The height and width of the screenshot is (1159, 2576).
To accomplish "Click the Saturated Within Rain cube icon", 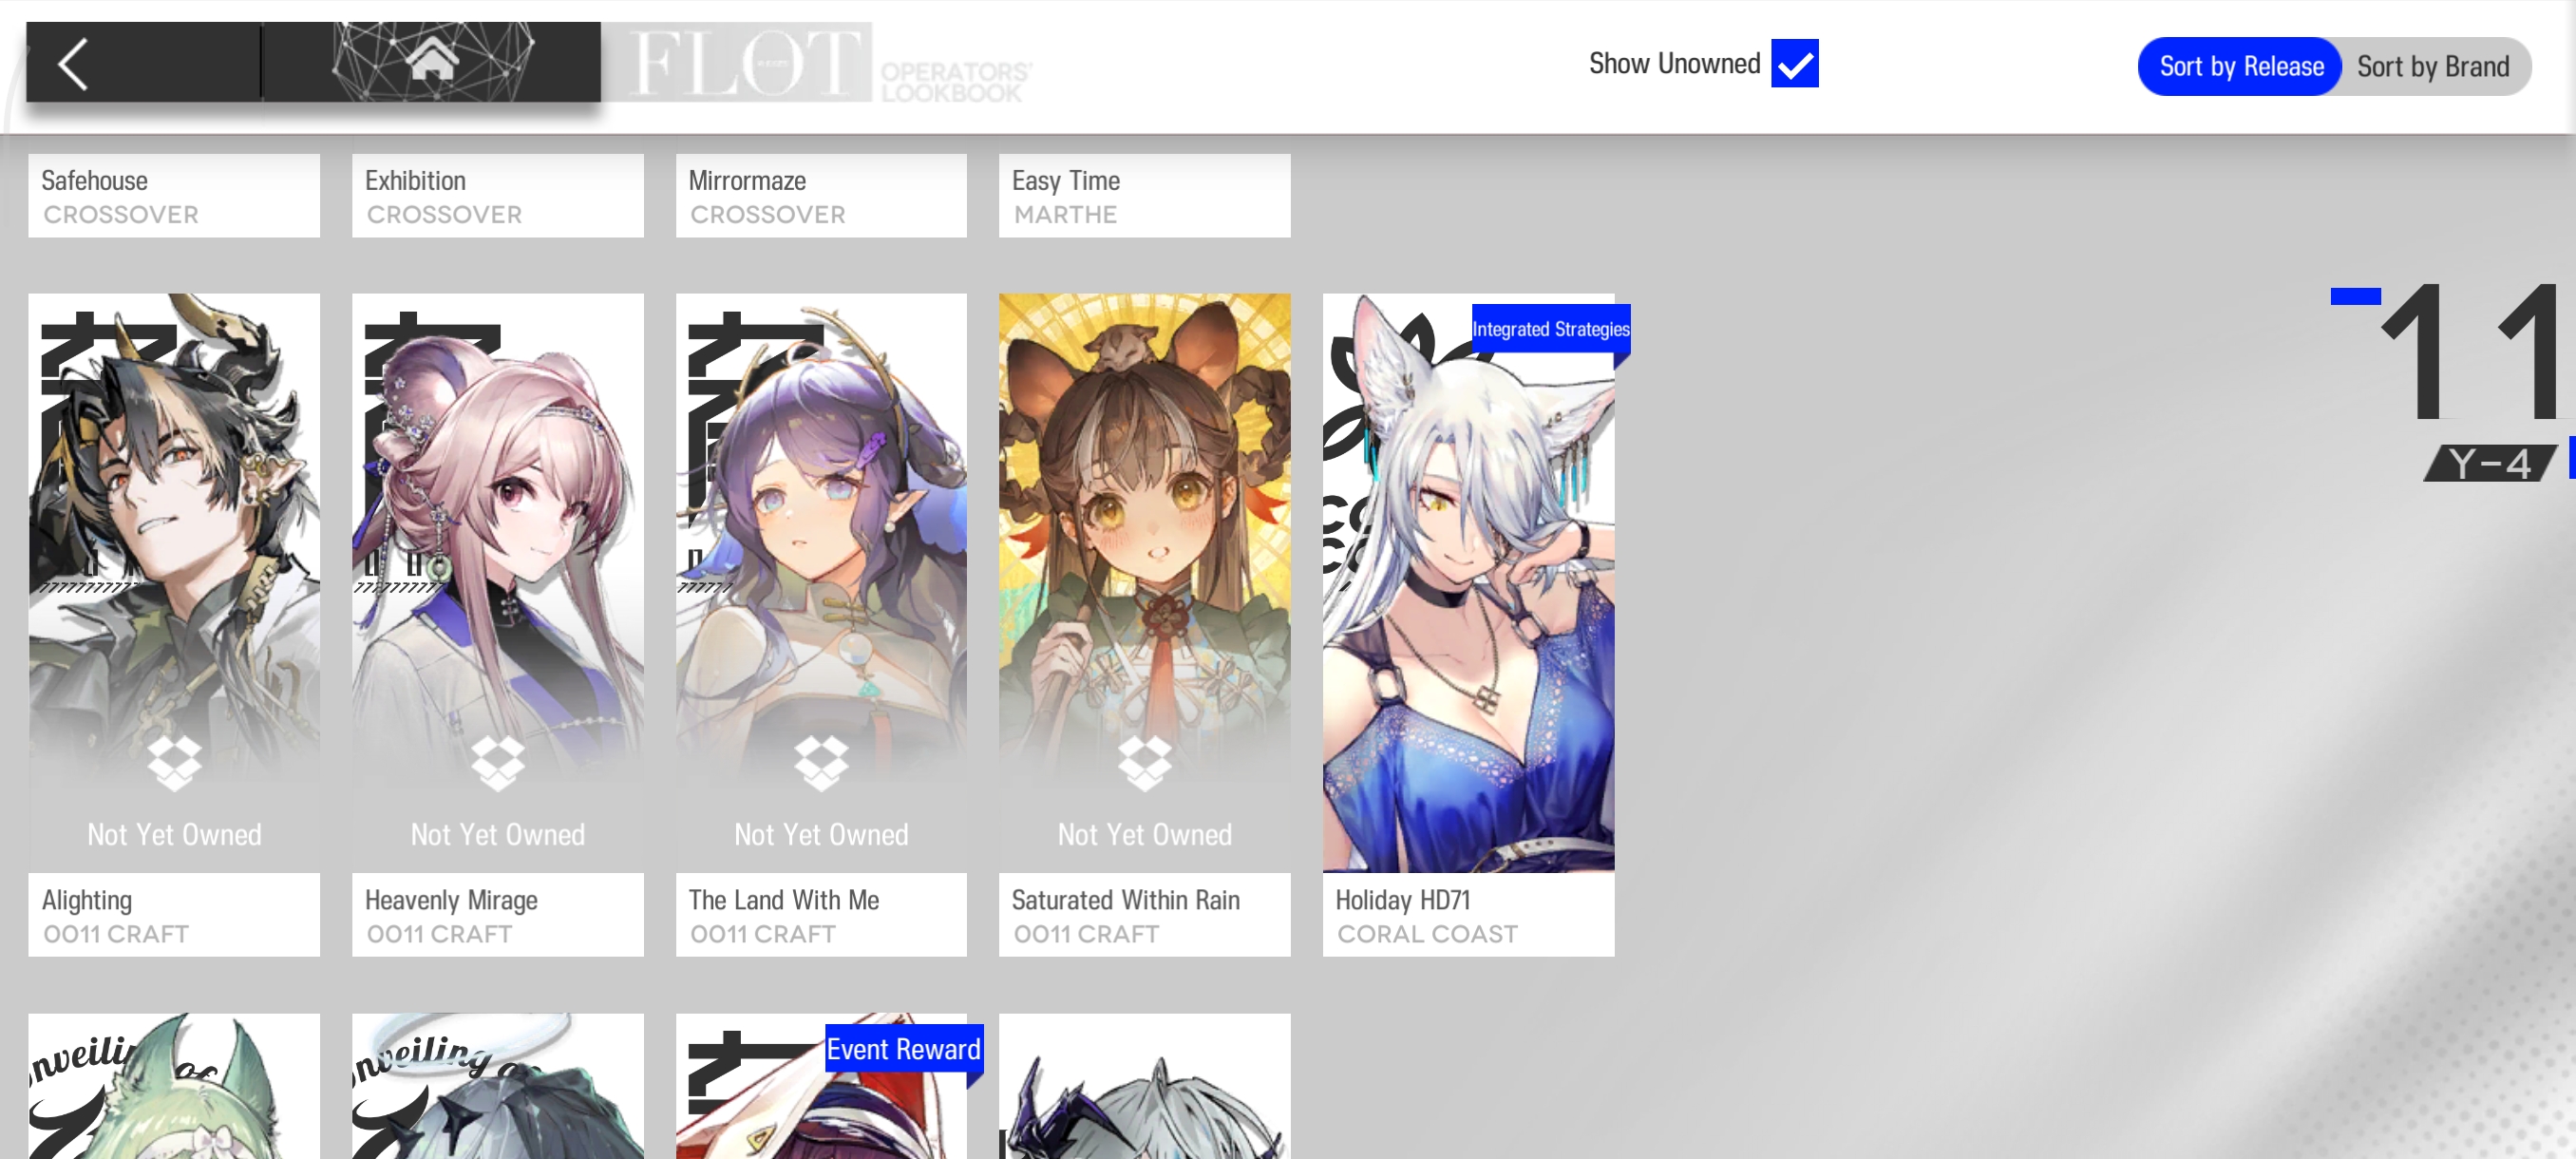I will (x=1144, y=762).
